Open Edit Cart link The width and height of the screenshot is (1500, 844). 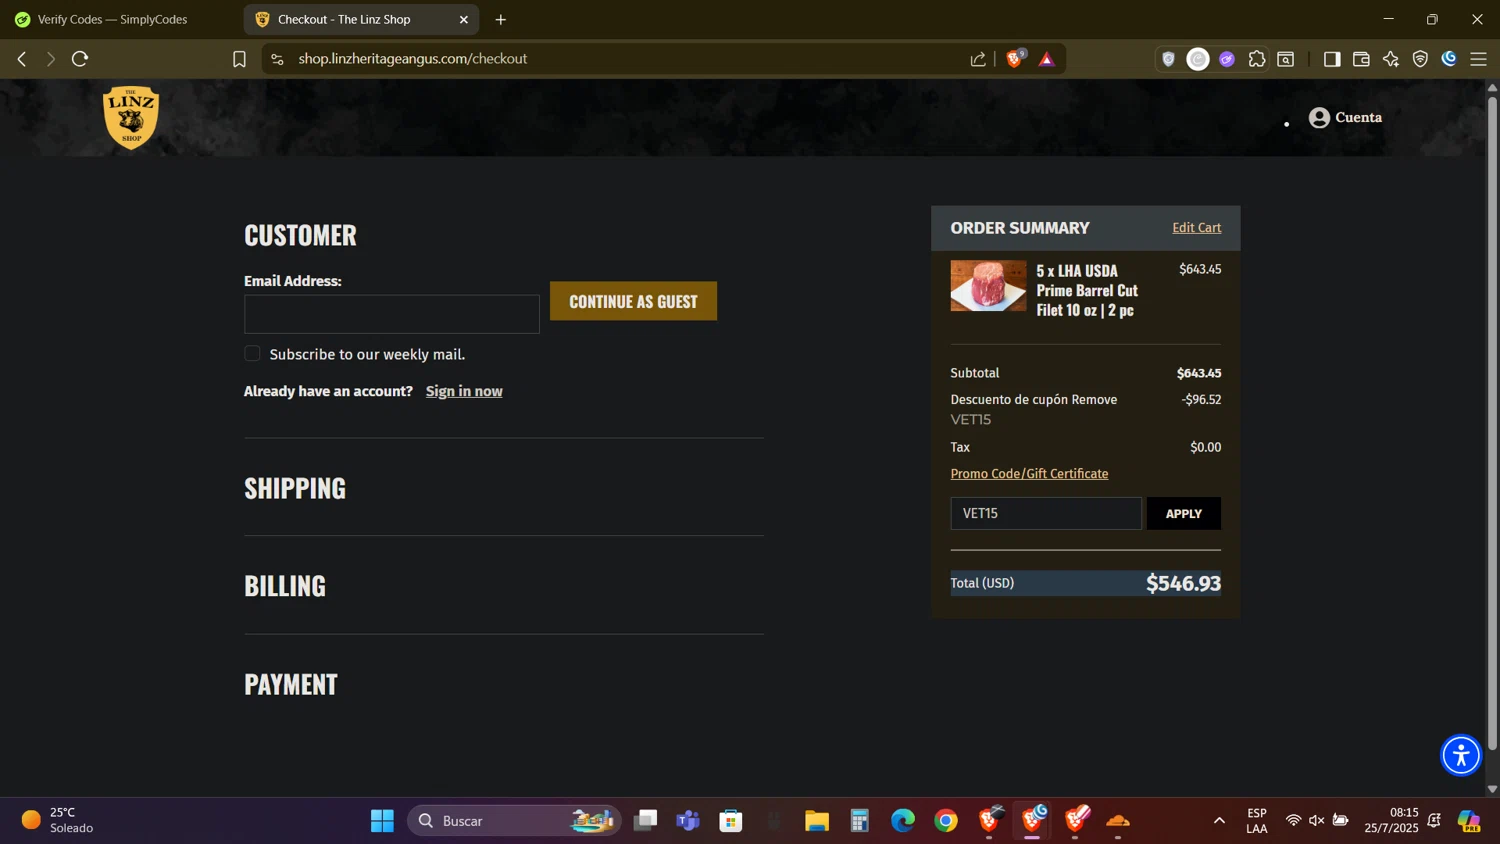point(1196,228)
